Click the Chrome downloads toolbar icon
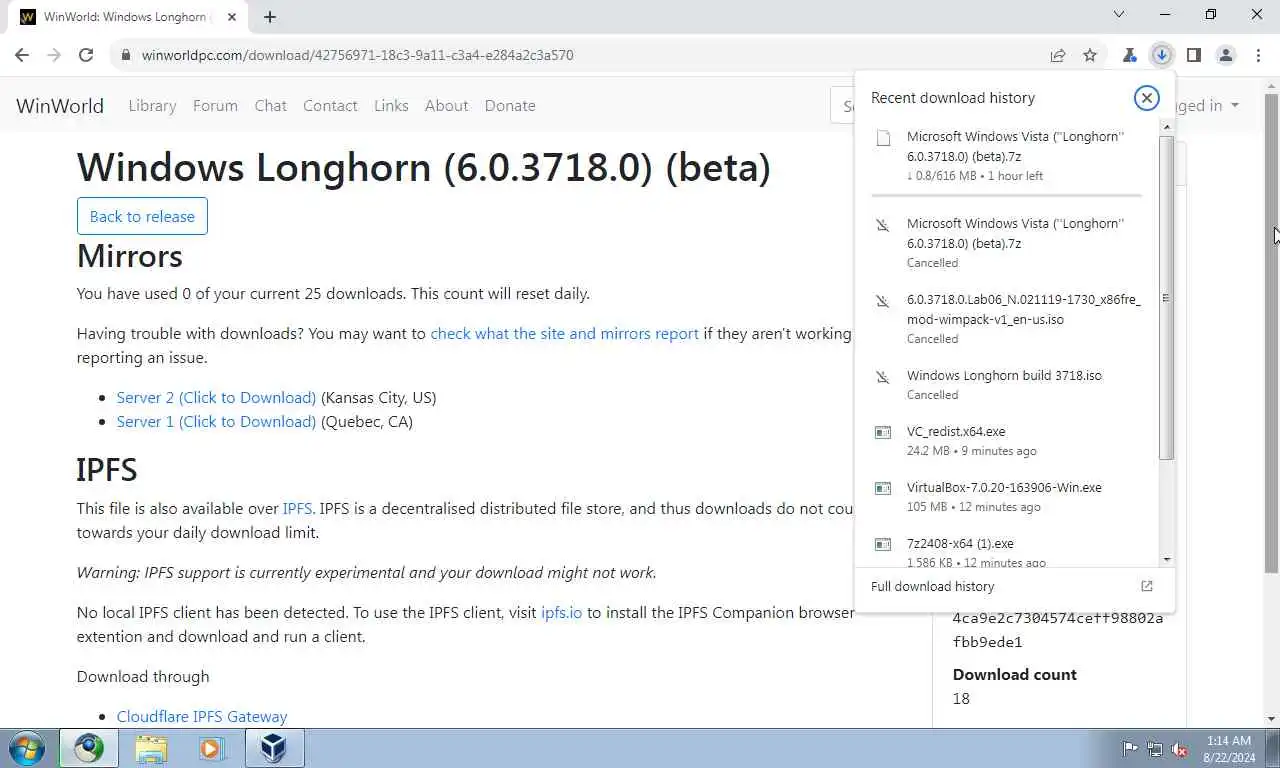 (x=1161, y=55)
